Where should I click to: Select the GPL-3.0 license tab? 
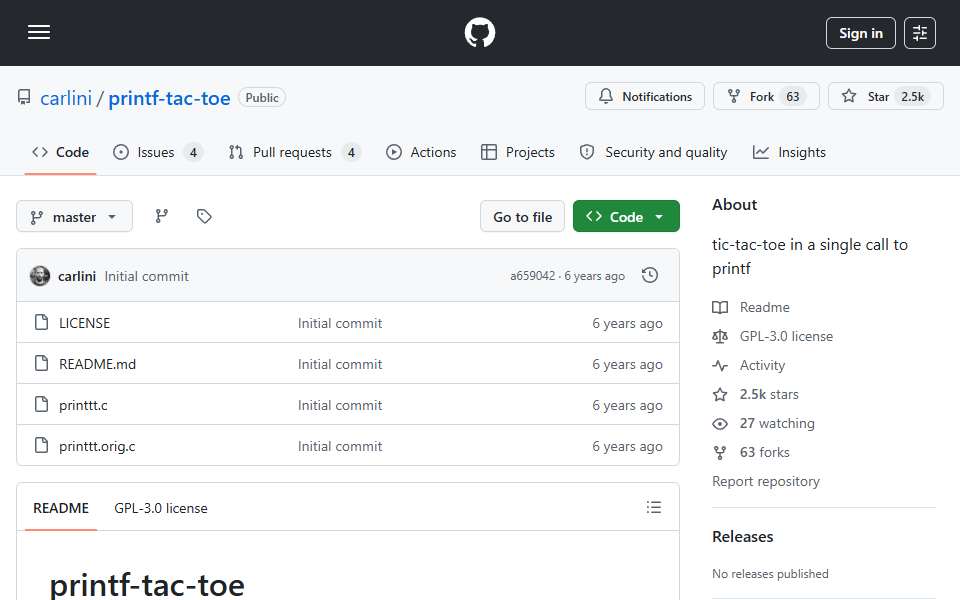tap(160, 508)
